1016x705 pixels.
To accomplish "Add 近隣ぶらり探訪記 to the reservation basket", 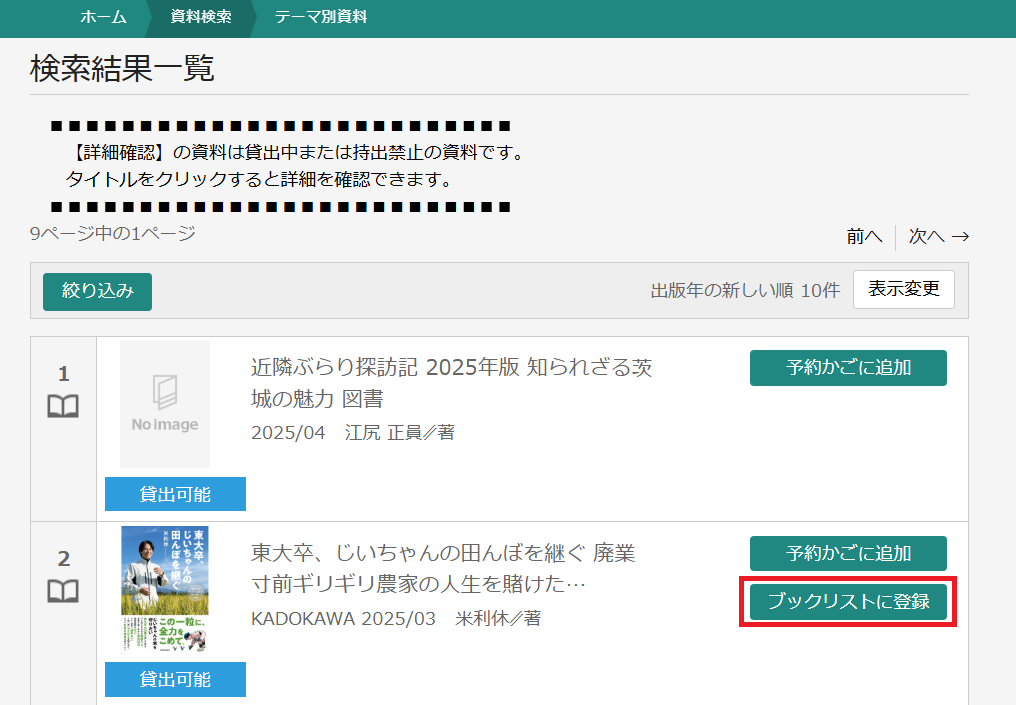I will coord(848,368).
